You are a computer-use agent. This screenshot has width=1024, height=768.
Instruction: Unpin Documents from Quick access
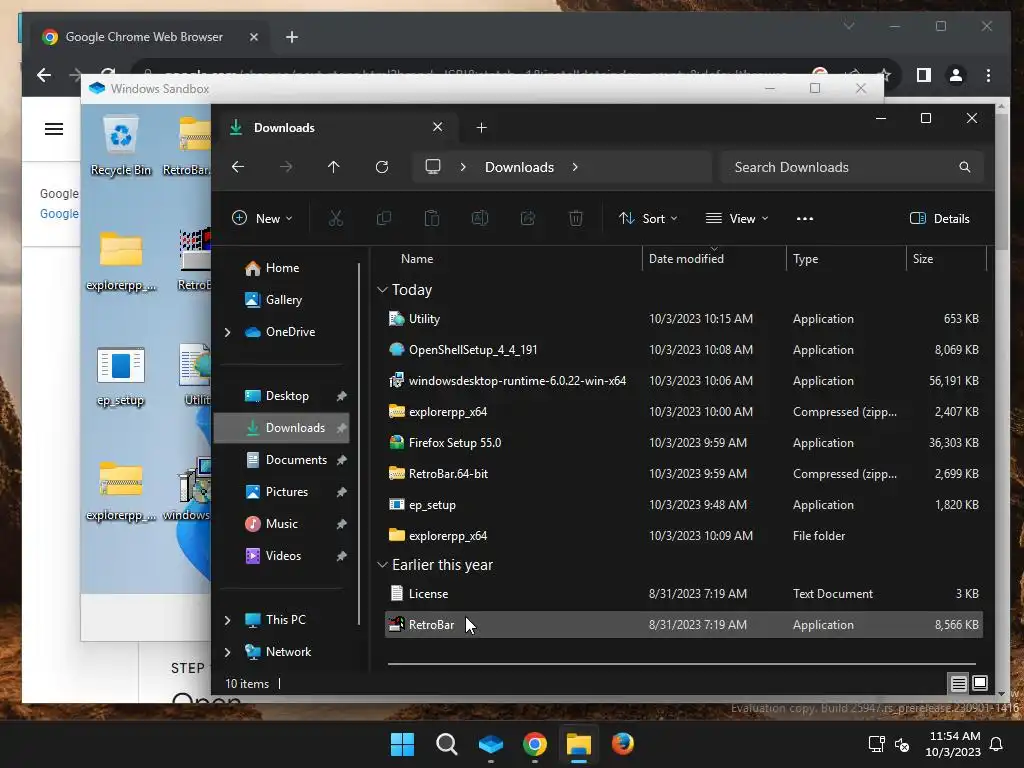point(342,460)
